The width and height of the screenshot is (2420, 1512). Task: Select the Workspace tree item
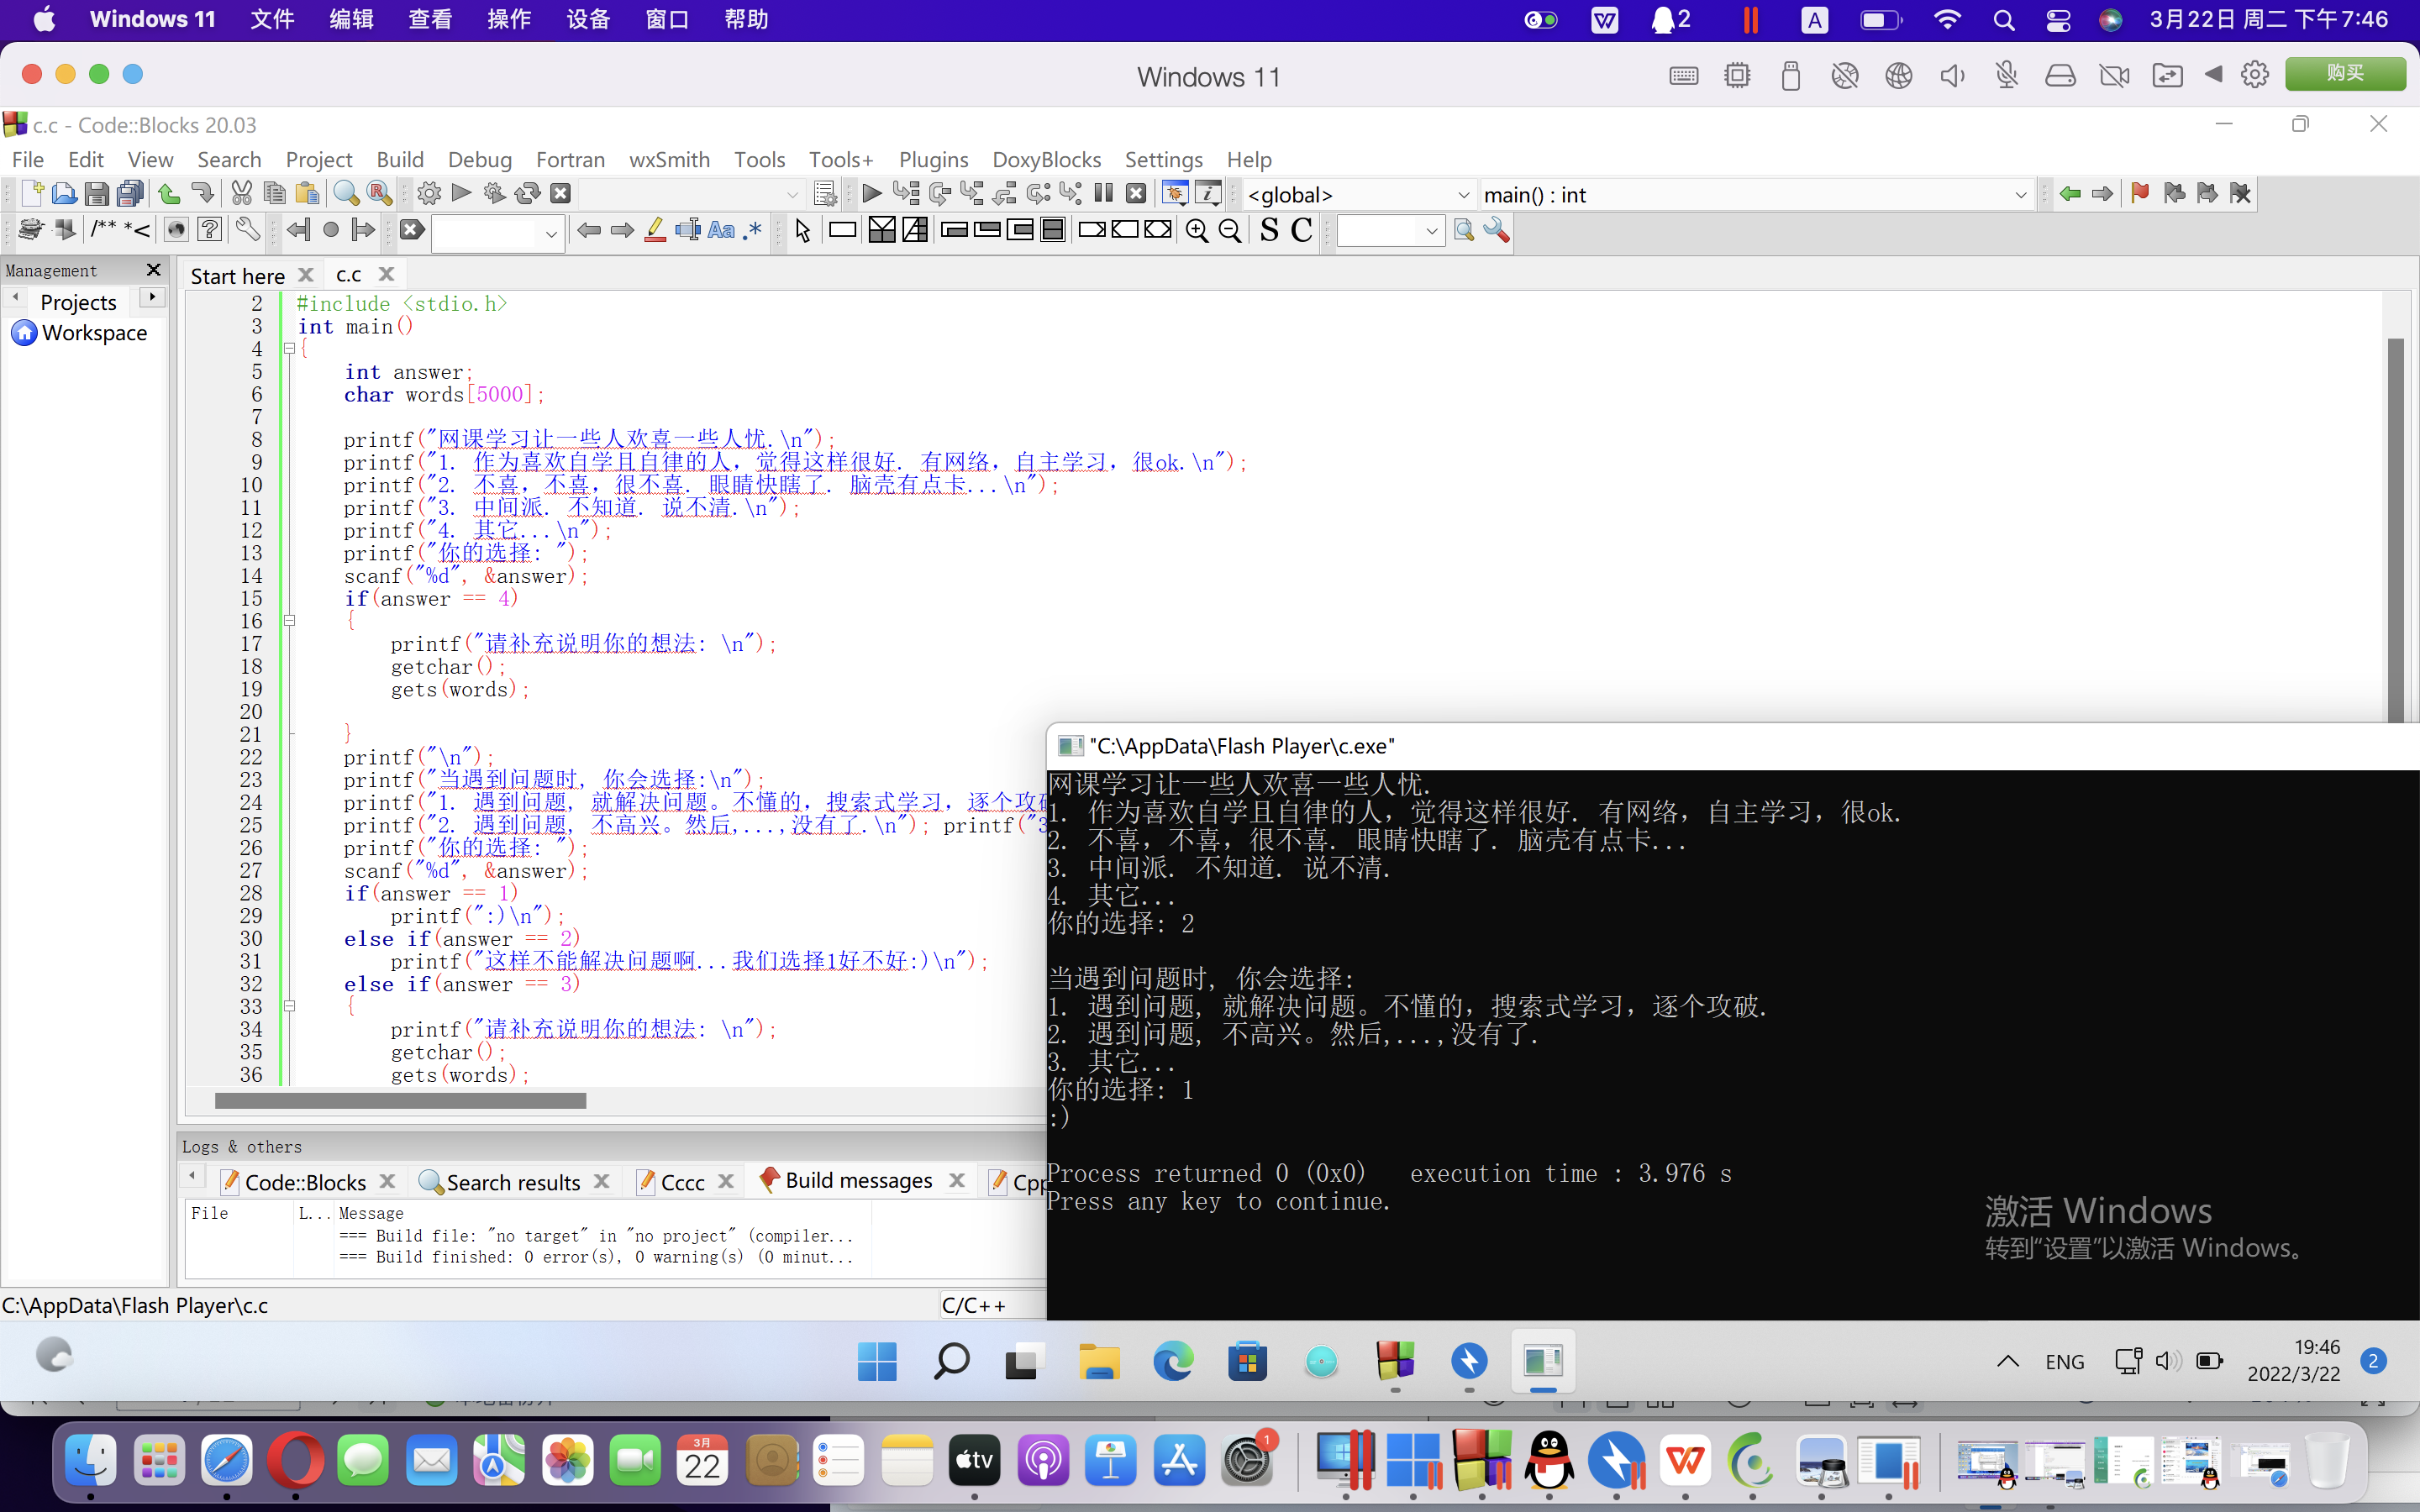94,333
